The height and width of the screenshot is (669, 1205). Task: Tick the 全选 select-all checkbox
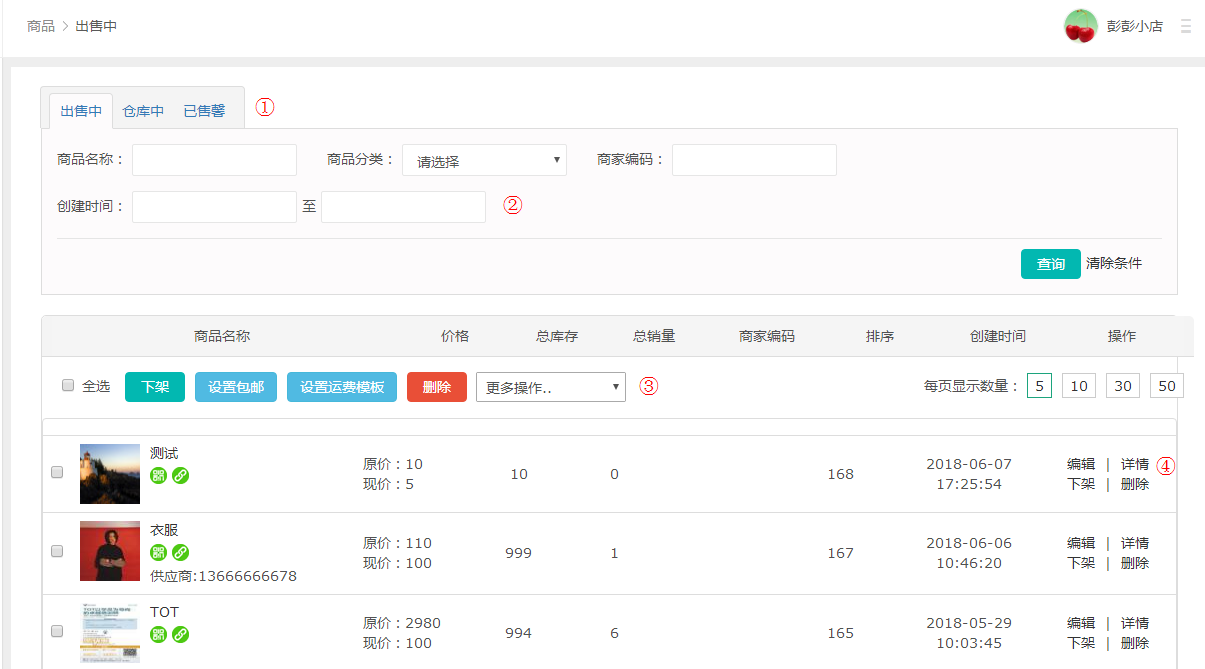[68, 386]
